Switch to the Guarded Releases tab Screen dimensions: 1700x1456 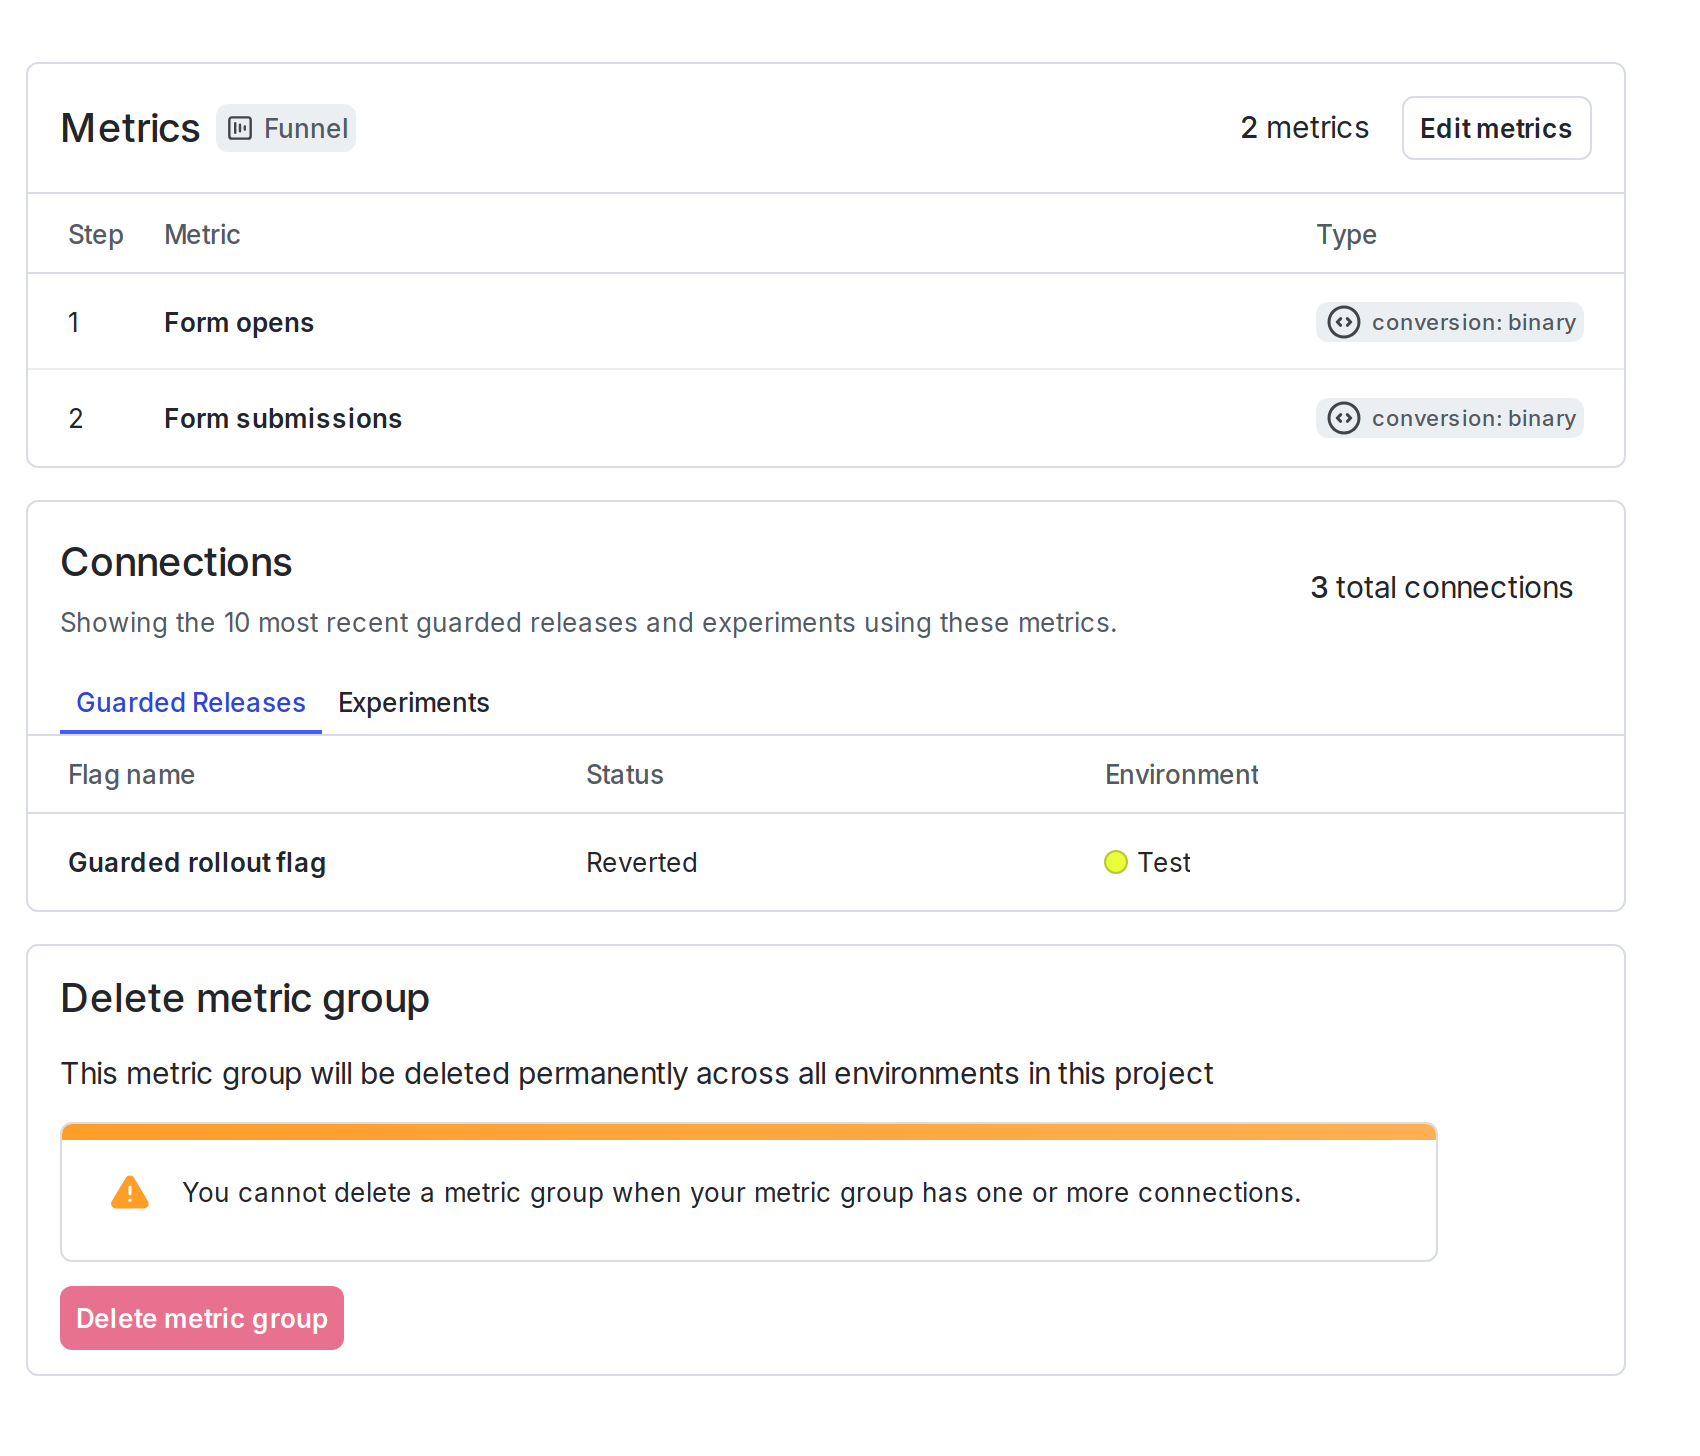click(190, 703)
